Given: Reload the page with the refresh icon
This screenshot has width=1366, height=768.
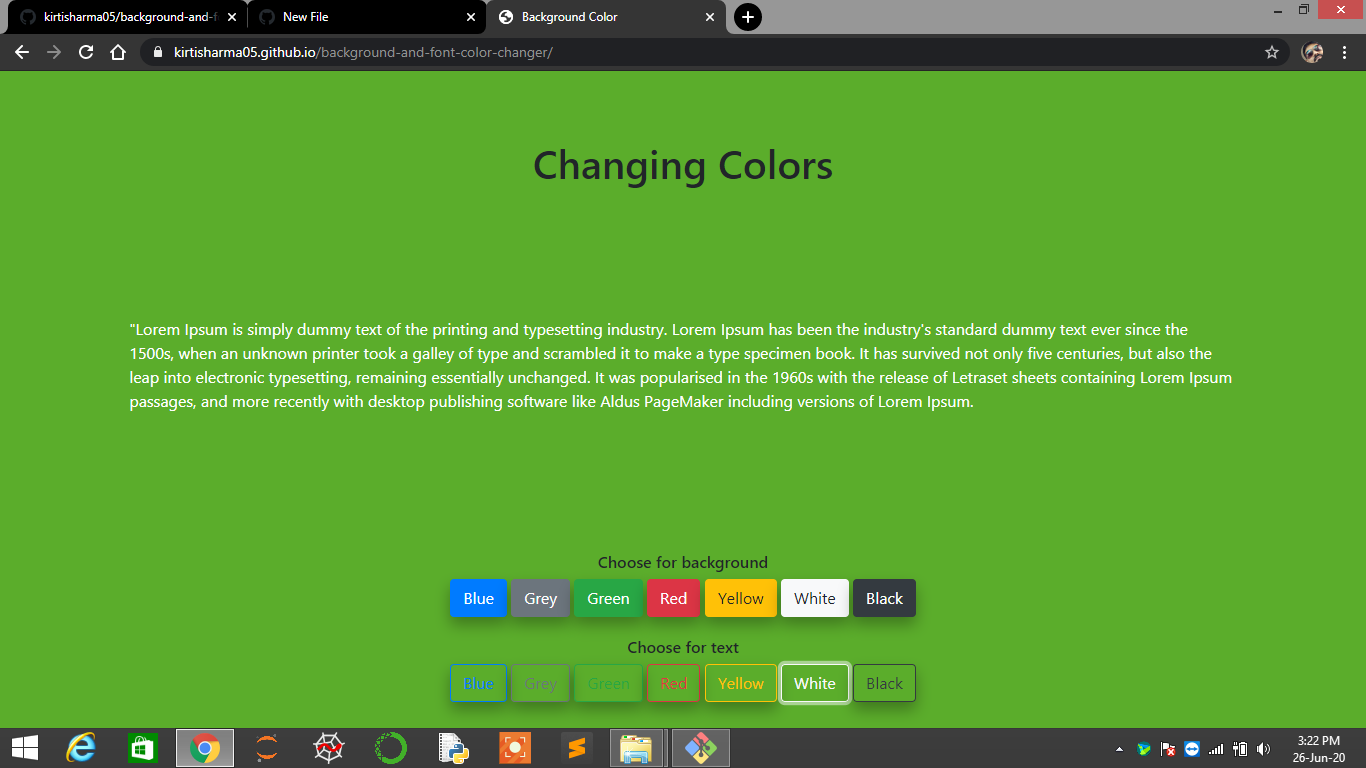Looking at the screenshot, I should [x=85, y=51].
